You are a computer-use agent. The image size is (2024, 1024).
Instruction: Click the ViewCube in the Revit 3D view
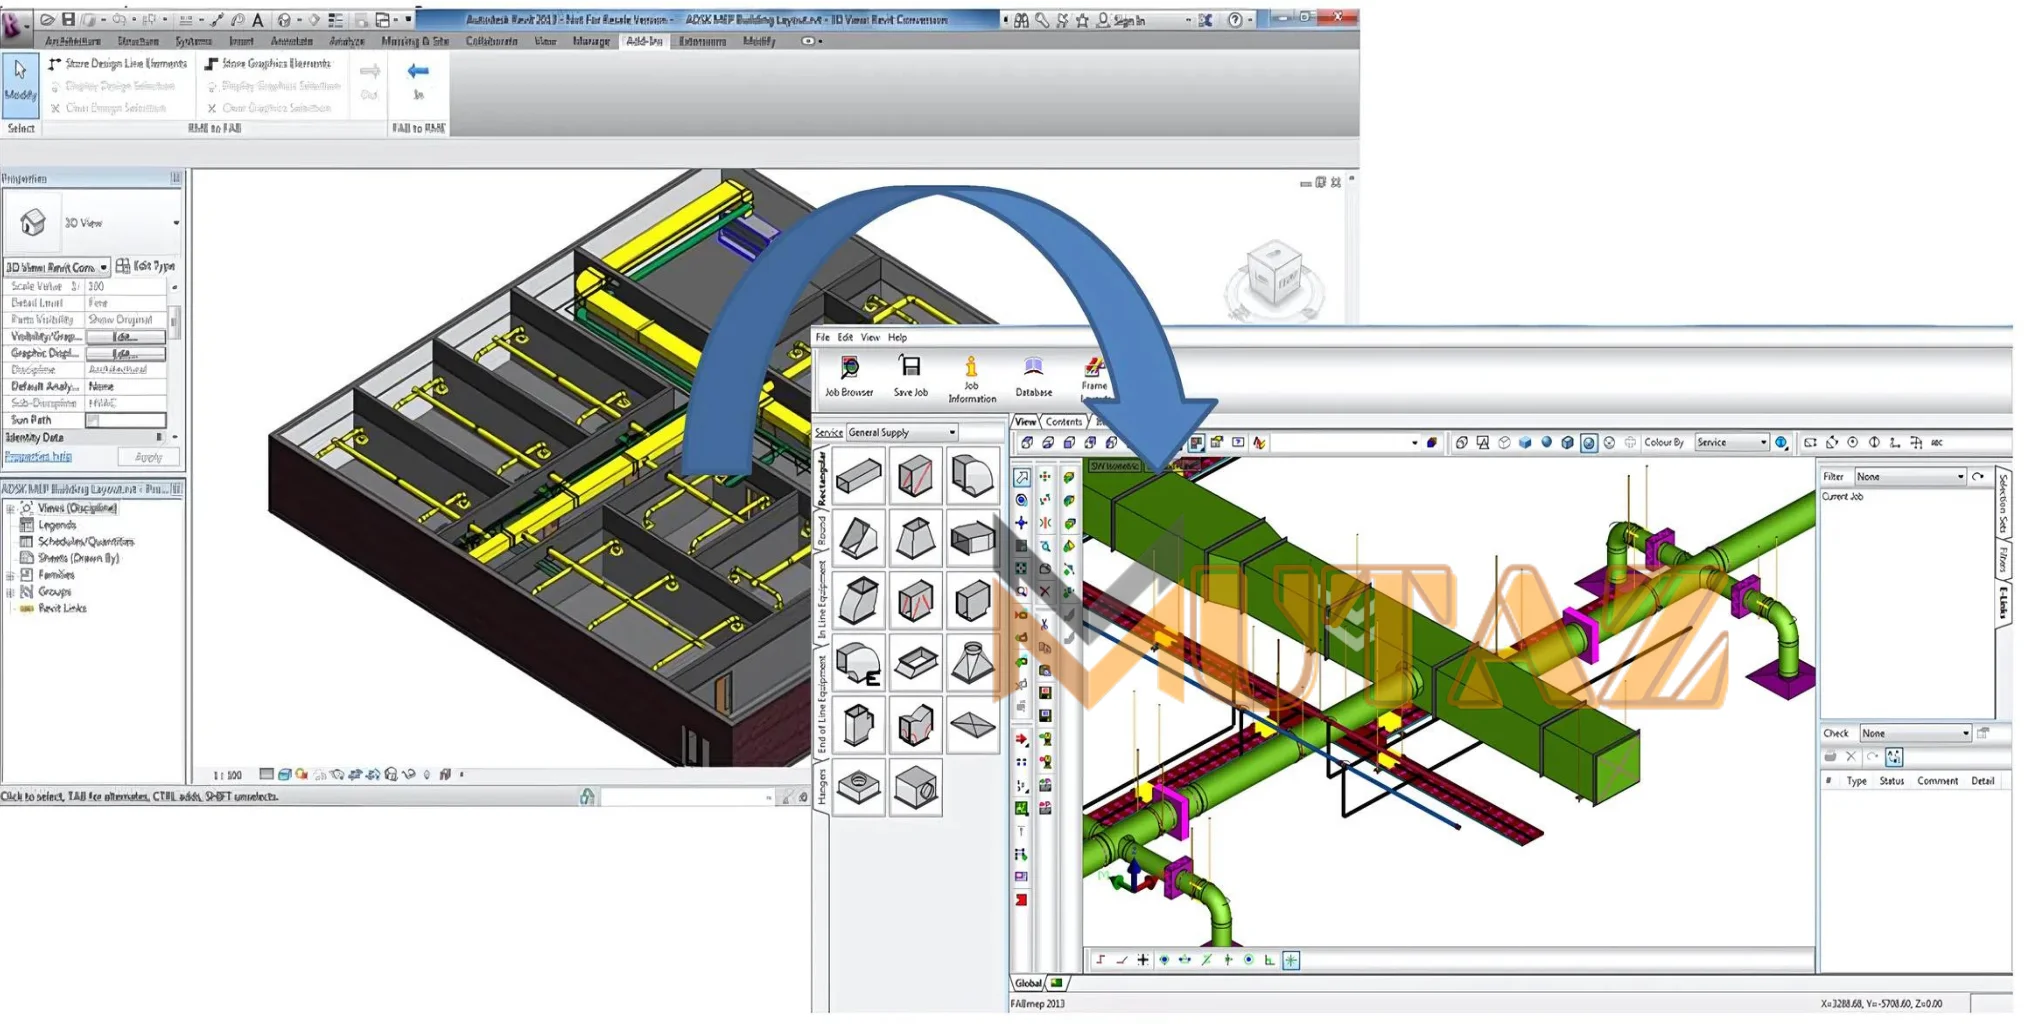(x=1274, y=277)
